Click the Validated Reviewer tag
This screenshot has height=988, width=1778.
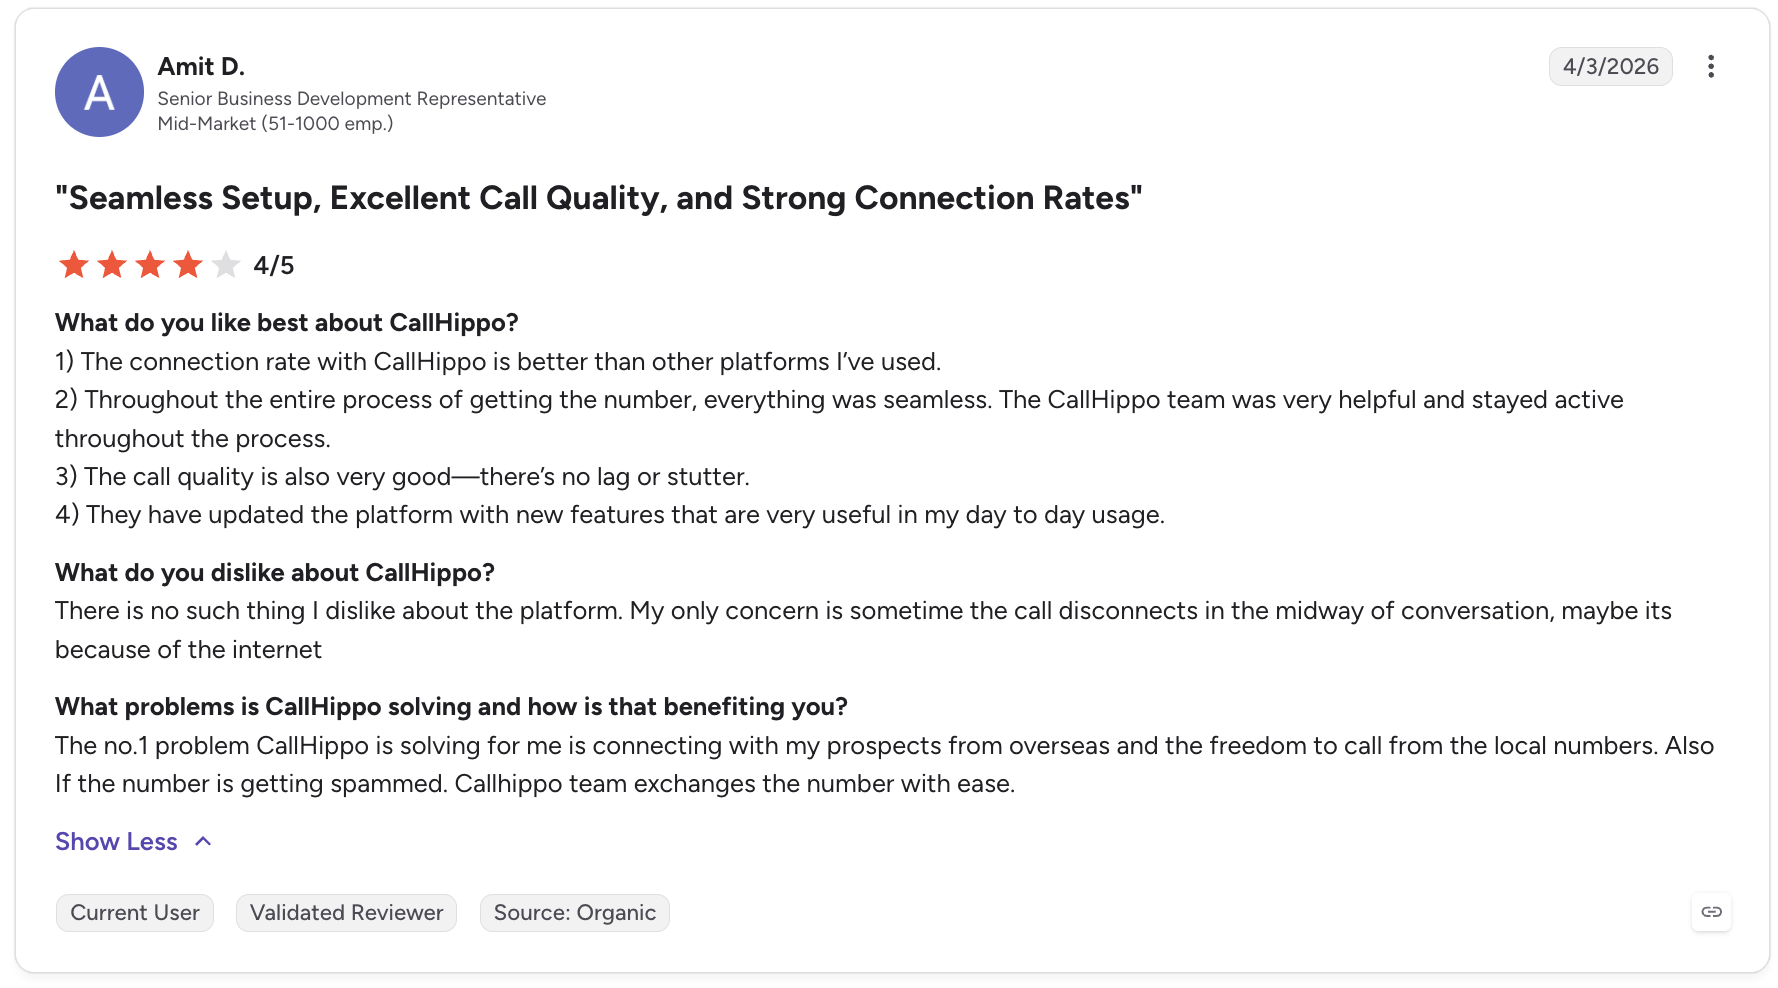(x=346, y=913)
